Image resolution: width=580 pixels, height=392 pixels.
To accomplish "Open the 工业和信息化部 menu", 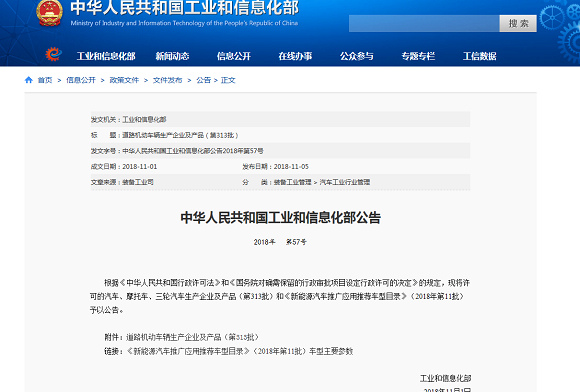I will (106, 56).
